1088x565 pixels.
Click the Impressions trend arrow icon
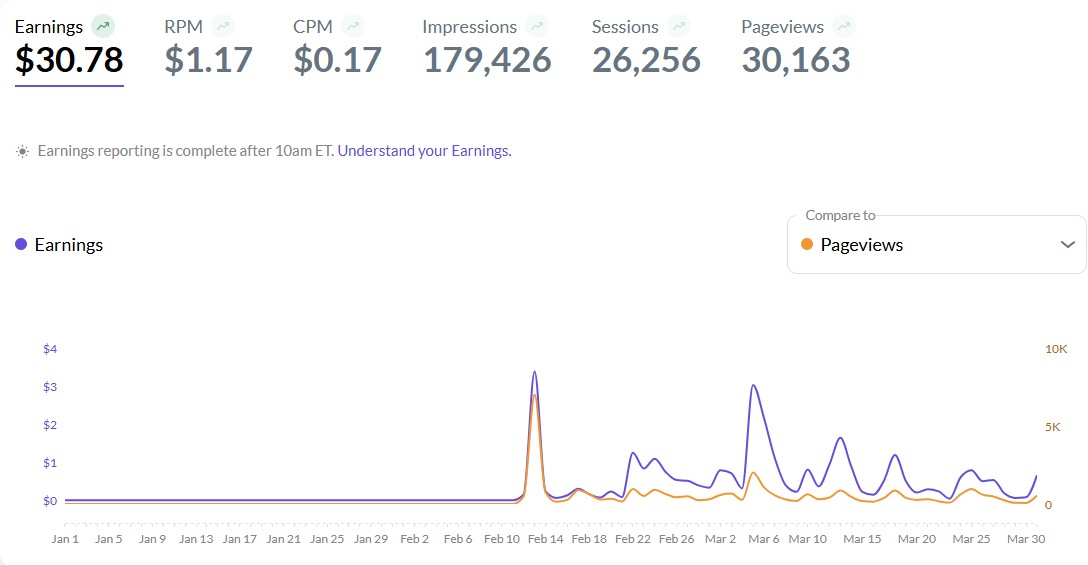click(x=537, y=27)
